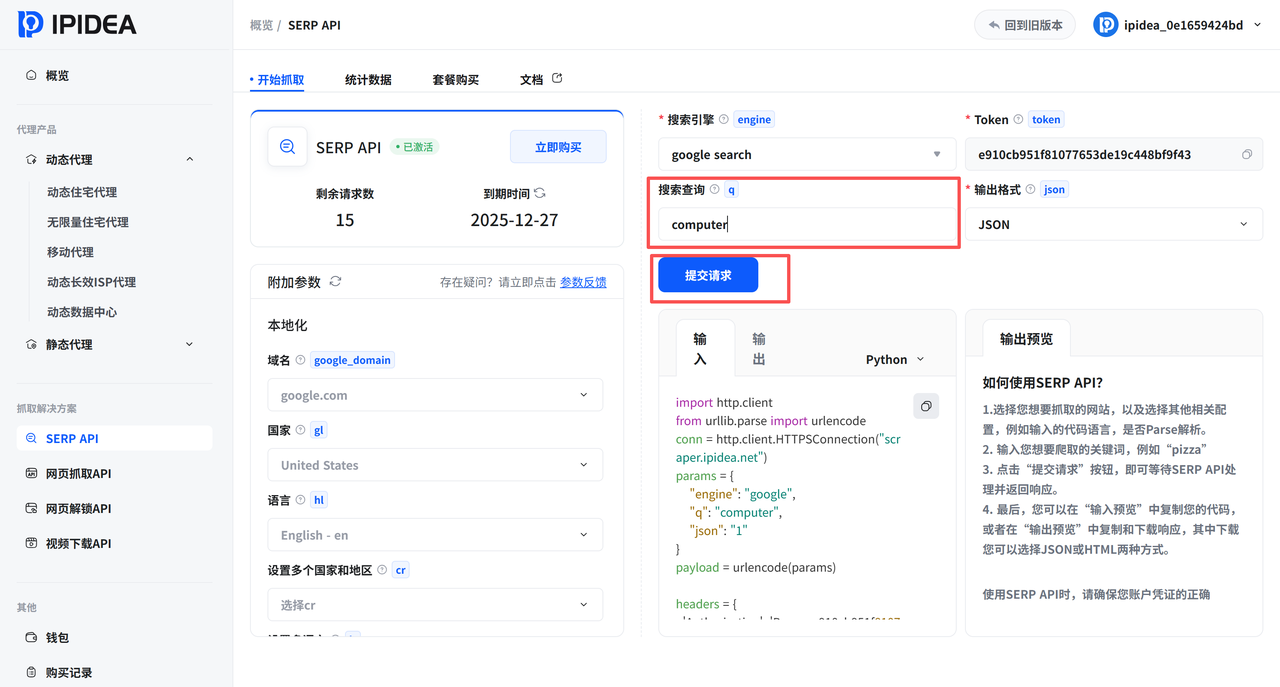Viewport: 1280px width, 687px height.
Task: Click the help icon next to 输出格式
Action: pos(1031,189)
